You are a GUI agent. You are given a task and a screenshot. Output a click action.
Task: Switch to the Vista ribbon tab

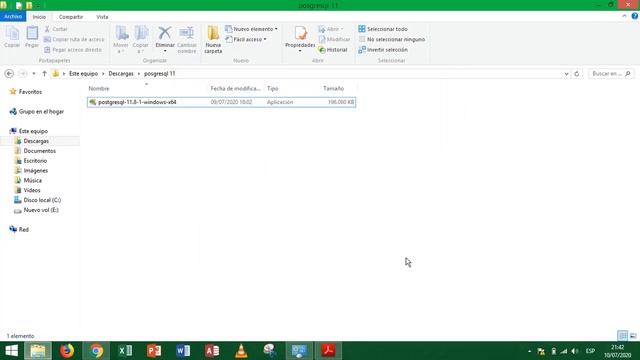[x=102, y=17]
